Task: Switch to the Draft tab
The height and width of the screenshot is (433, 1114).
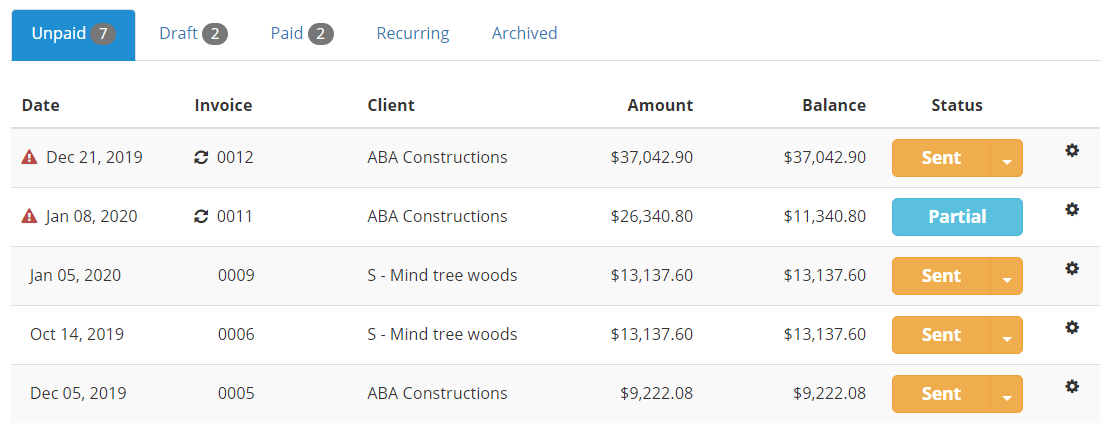Action: coord(193,34)
